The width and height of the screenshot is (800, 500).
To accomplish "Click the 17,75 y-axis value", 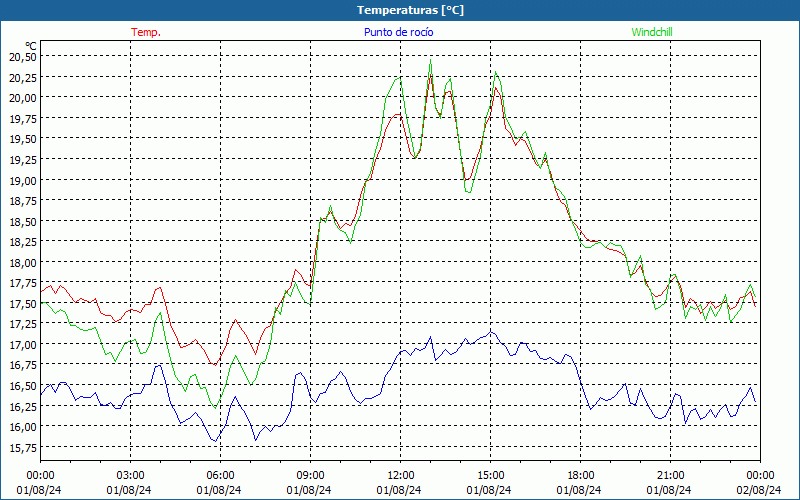I will click(22, 283).
